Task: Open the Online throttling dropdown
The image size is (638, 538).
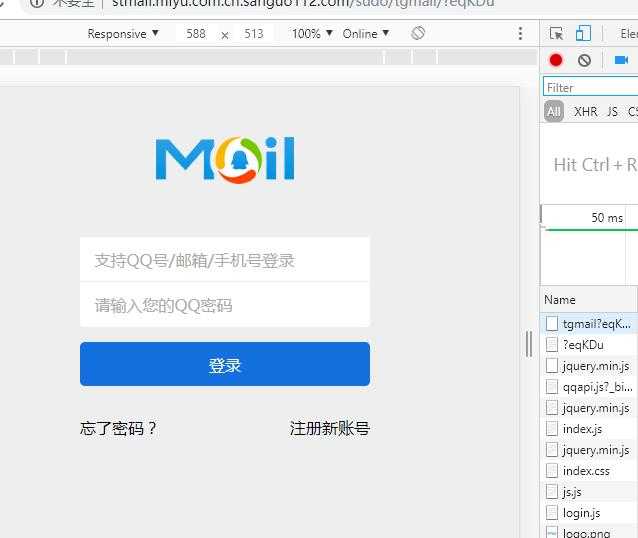Action: 366,33
